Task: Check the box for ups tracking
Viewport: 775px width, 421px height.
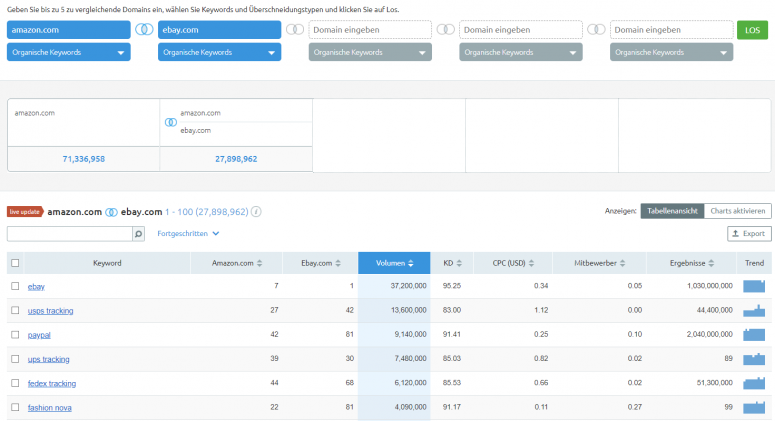Action: [15, 359]
